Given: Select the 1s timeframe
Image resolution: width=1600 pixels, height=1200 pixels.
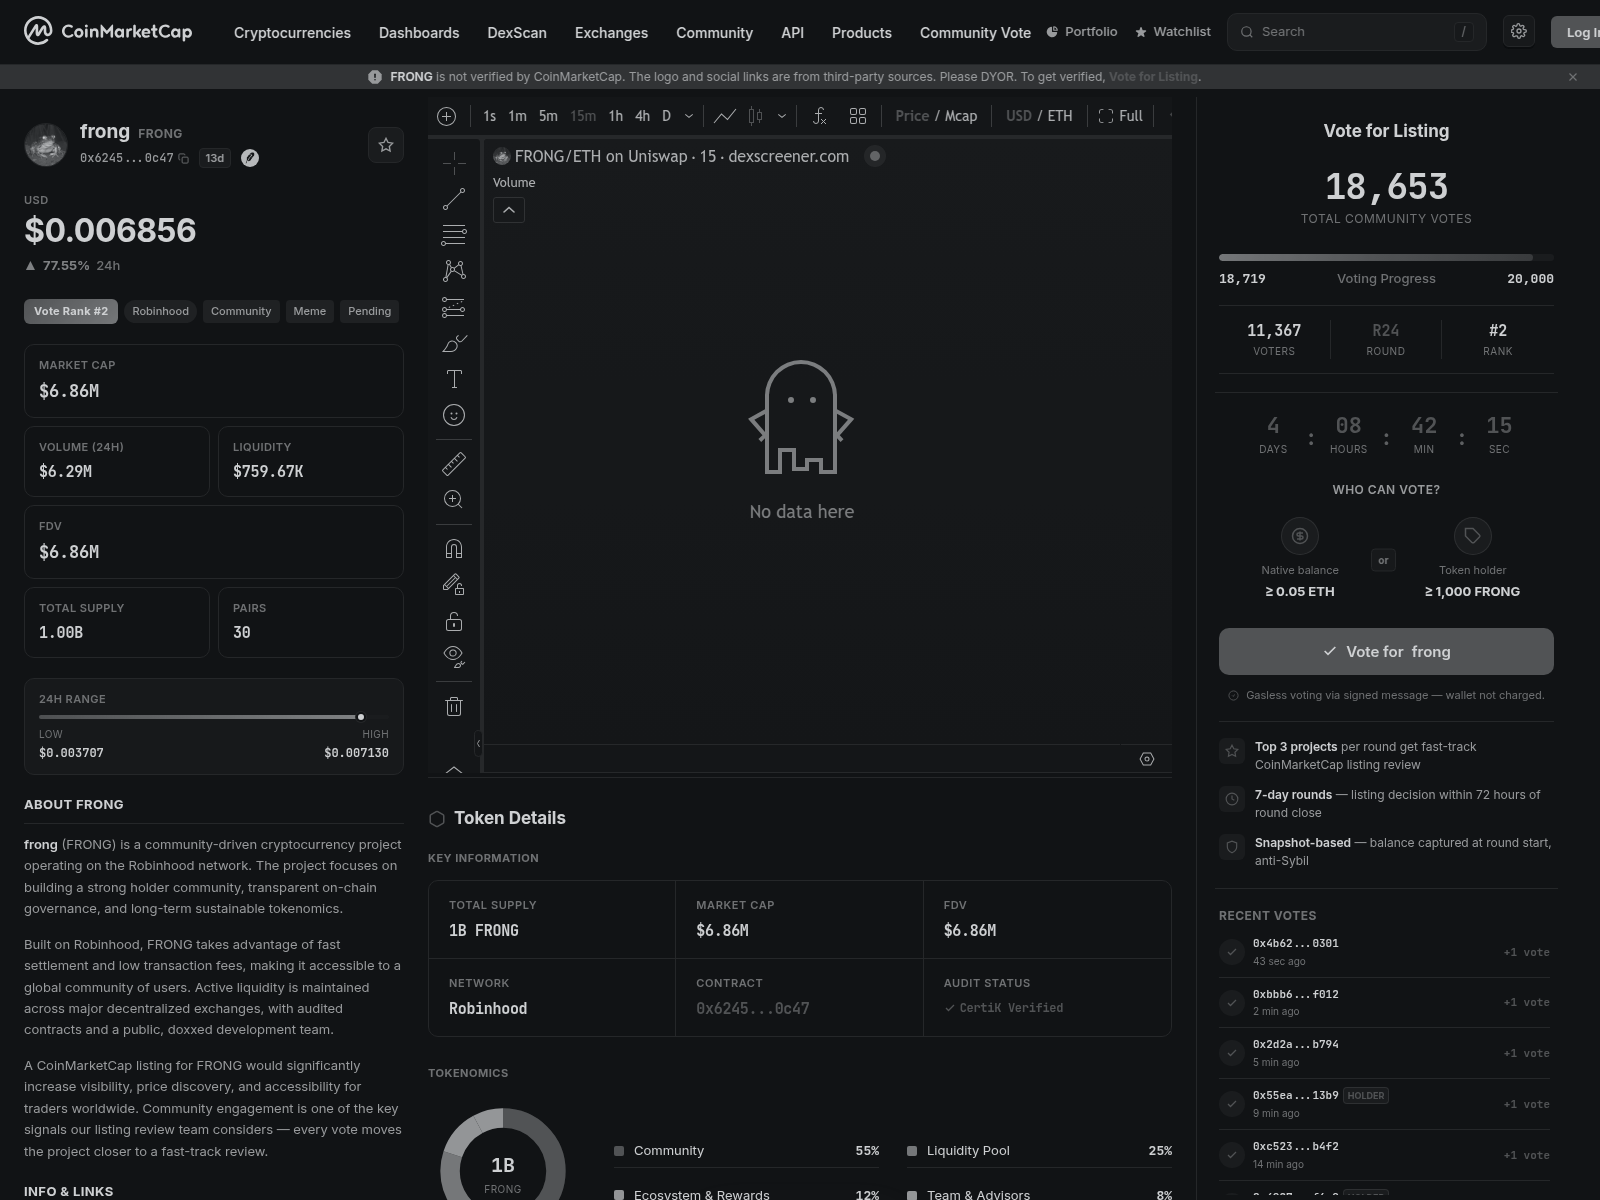Looking at the screenshot, I should (490, 116).
